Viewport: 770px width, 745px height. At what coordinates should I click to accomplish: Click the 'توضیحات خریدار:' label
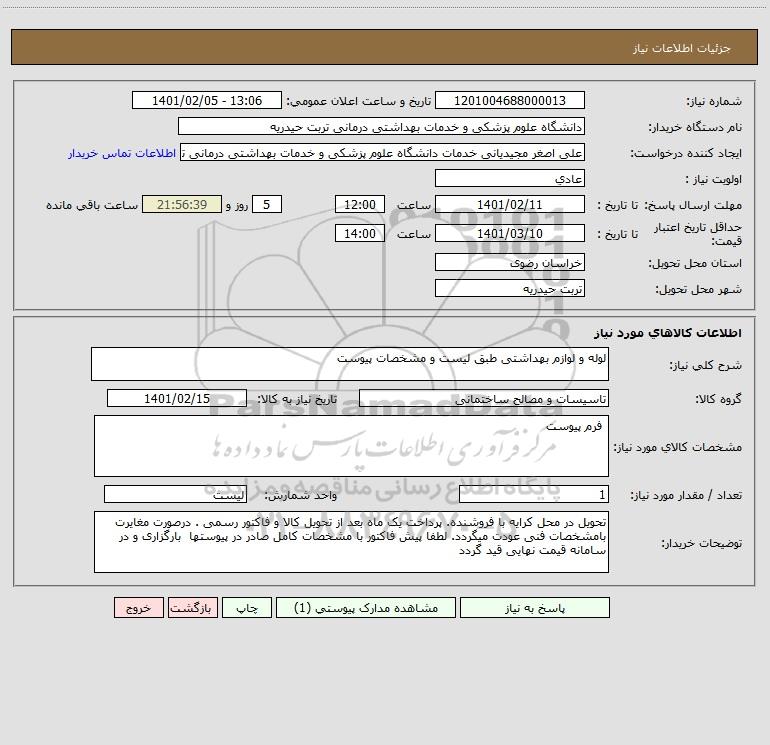pyautogui.click(x=702, y=543)
